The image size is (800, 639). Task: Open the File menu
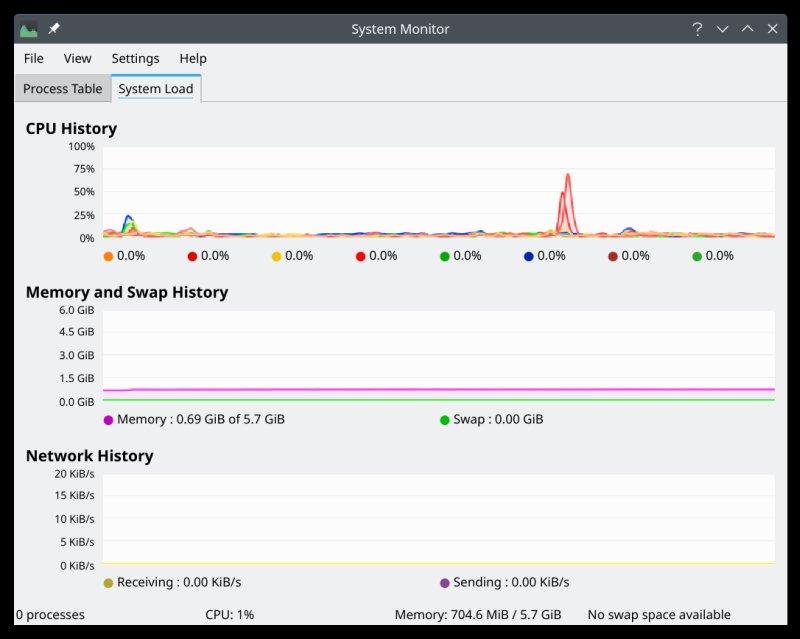[x=34, y=58]
